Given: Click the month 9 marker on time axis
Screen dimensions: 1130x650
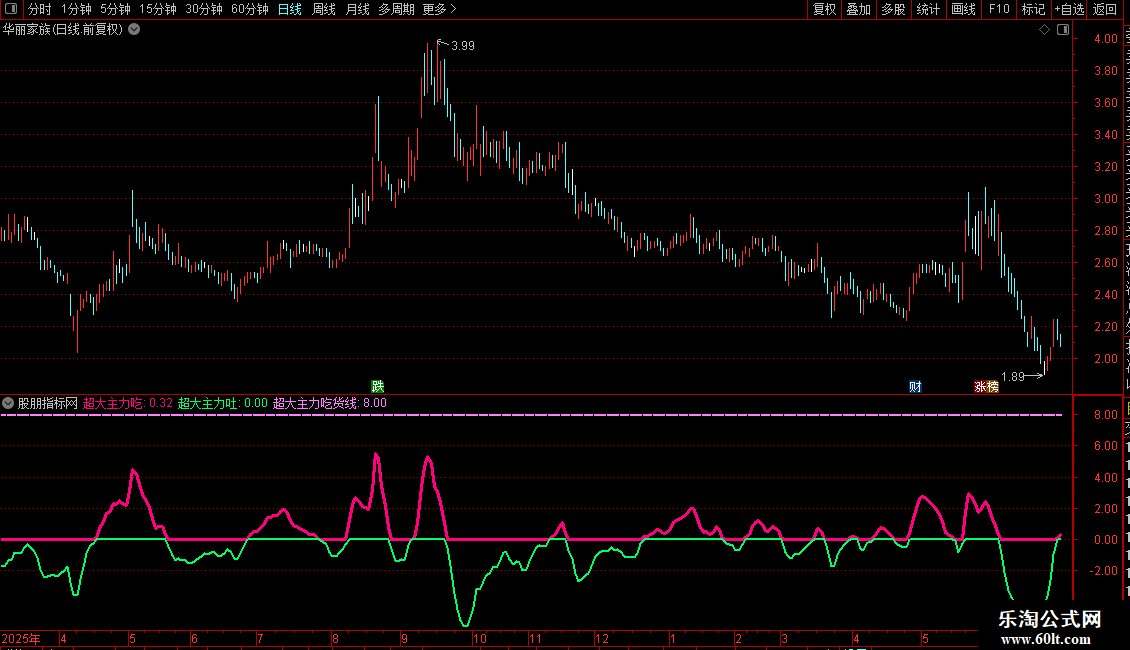Looking at the screenshot, I should tap(404, 639).
